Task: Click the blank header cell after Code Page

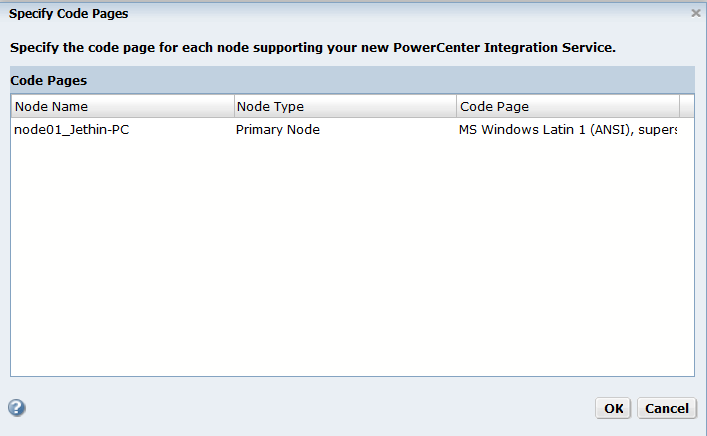Action: (687, 106)
